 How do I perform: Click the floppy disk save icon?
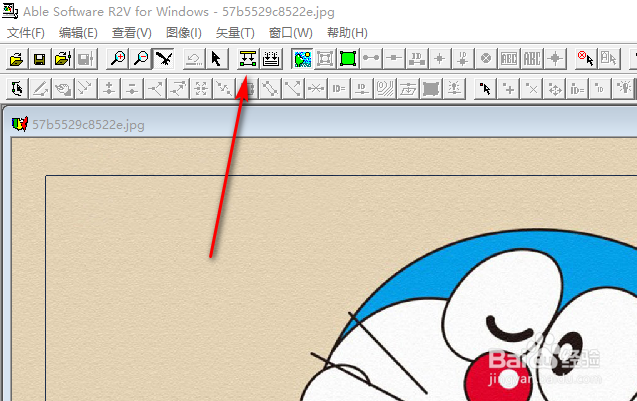[x=39, y=59]
